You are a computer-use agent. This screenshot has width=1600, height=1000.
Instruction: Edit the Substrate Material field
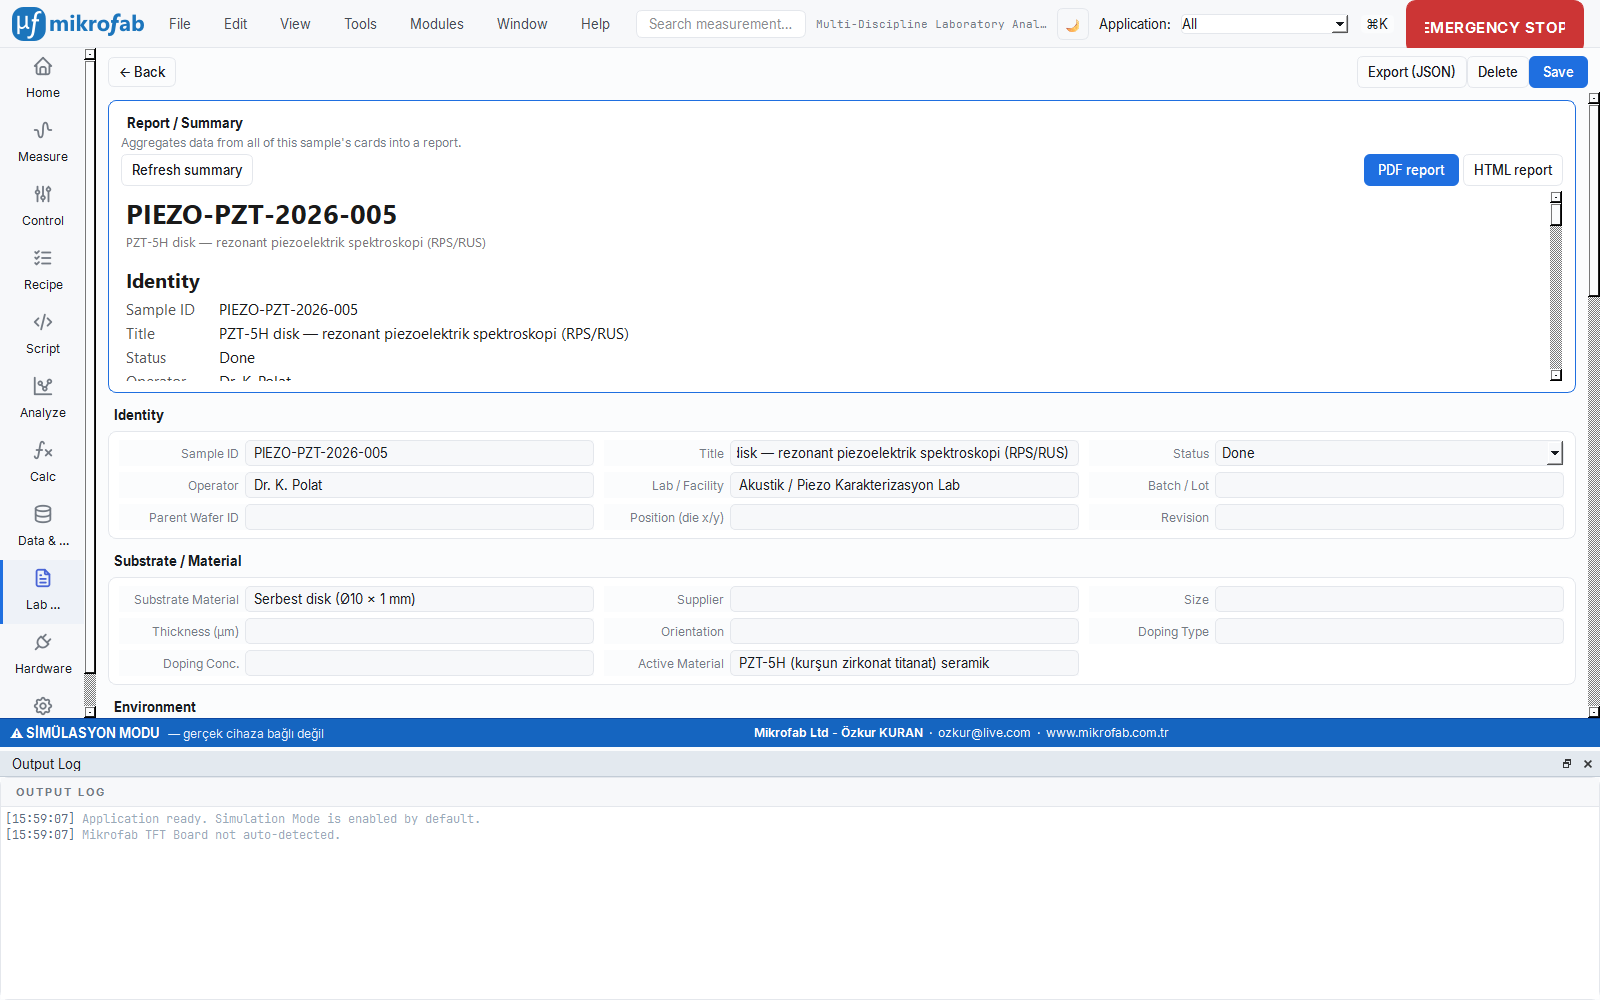pyautogui.click(x=419, y=599)
